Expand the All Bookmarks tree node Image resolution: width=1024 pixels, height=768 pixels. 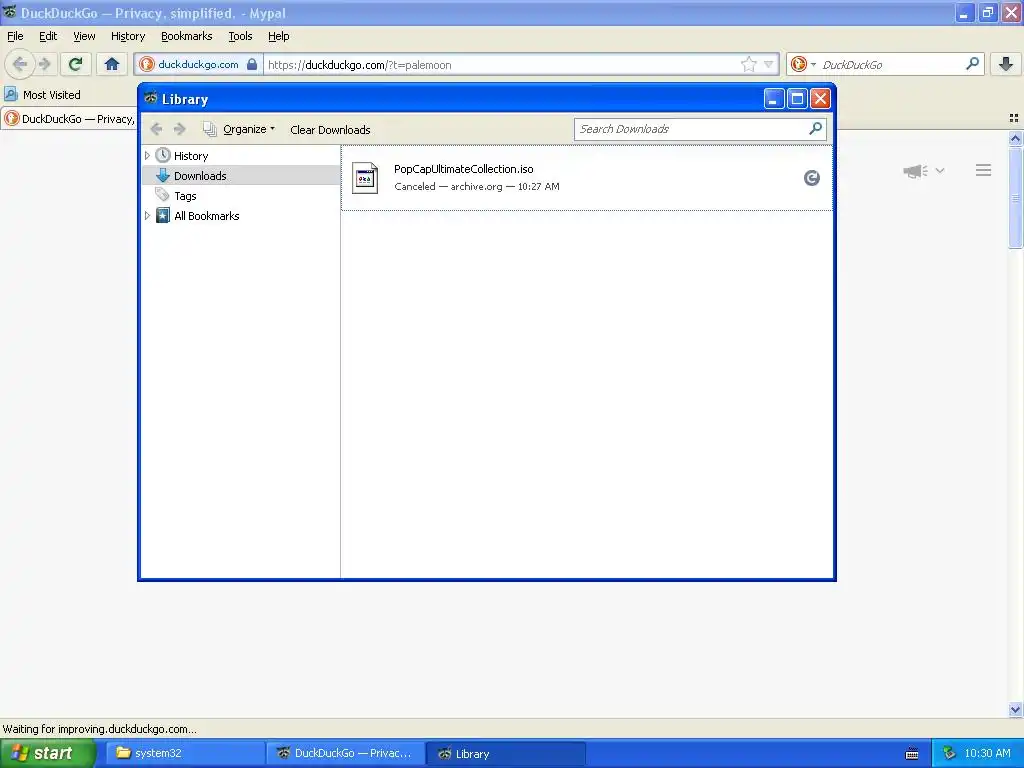tap(147, 216)
